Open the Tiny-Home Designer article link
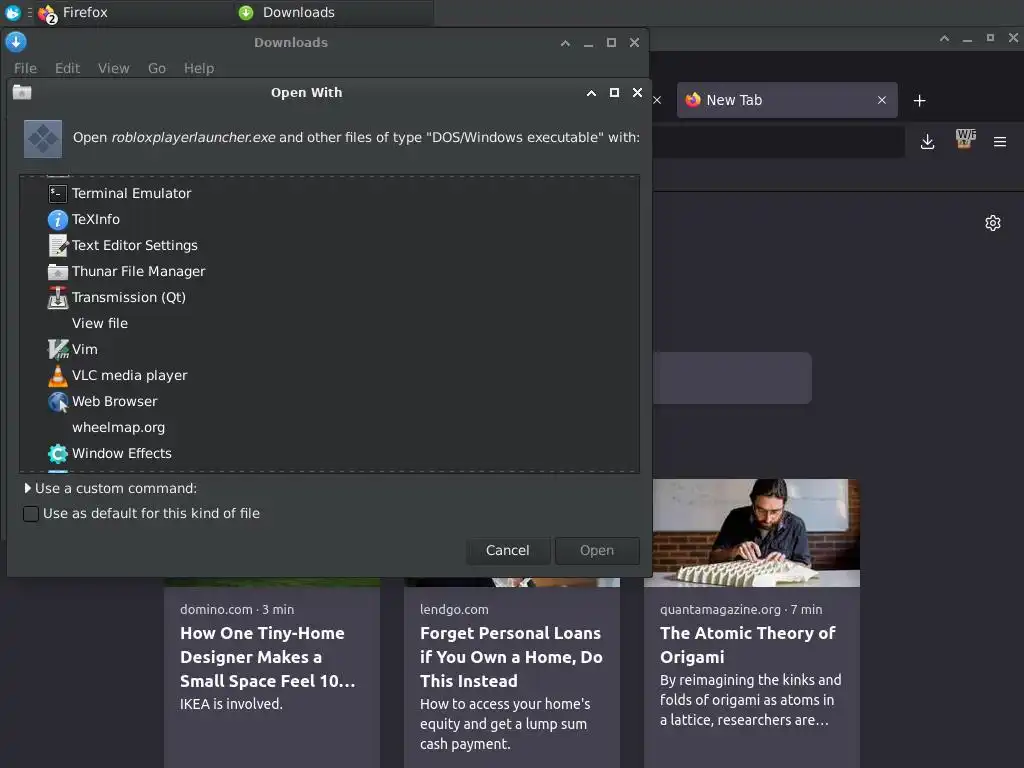 point(268,657)
